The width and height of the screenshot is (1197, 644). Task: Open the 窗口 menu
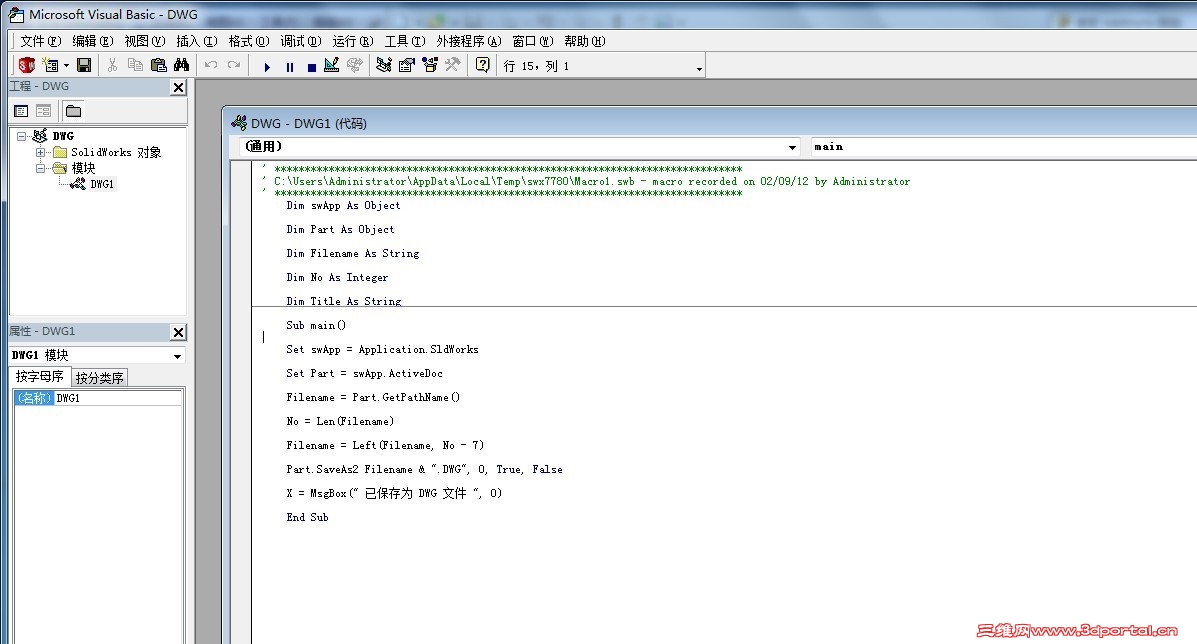[x=532, y=41]
